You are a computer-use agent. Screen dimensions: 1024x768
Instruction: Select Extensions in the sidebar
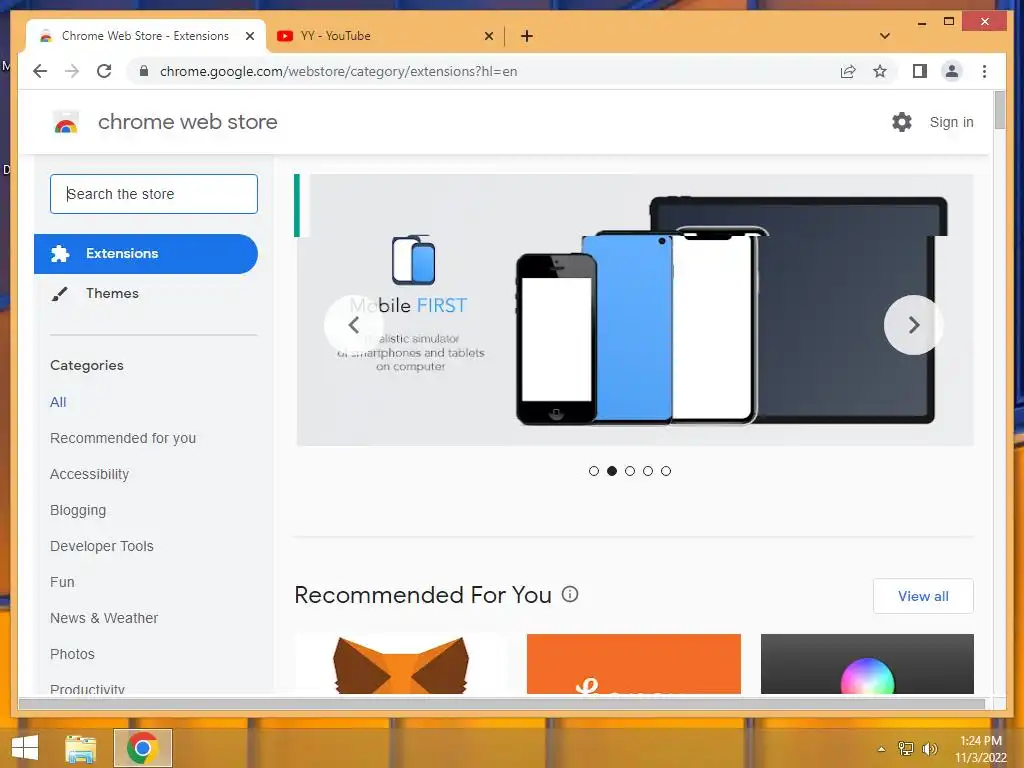[x=146, y=253]
